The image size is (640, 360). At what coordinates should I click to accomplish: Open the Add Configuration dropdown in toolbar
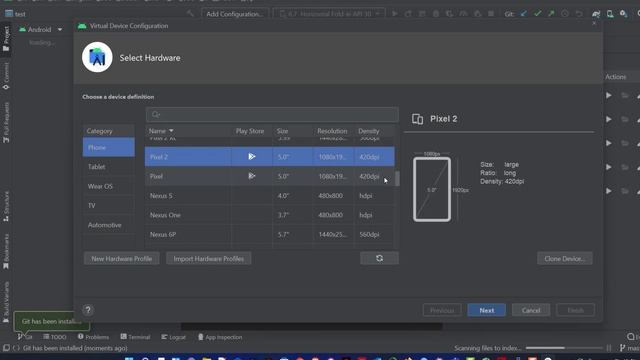(235, 14)
